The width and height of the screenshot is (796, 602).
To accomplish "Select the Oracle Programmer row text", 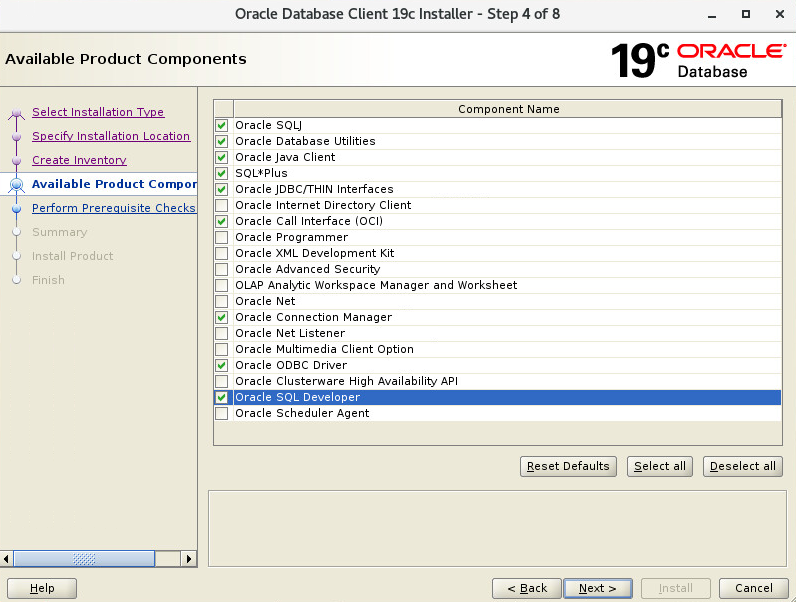I will [x=291, y=237].
